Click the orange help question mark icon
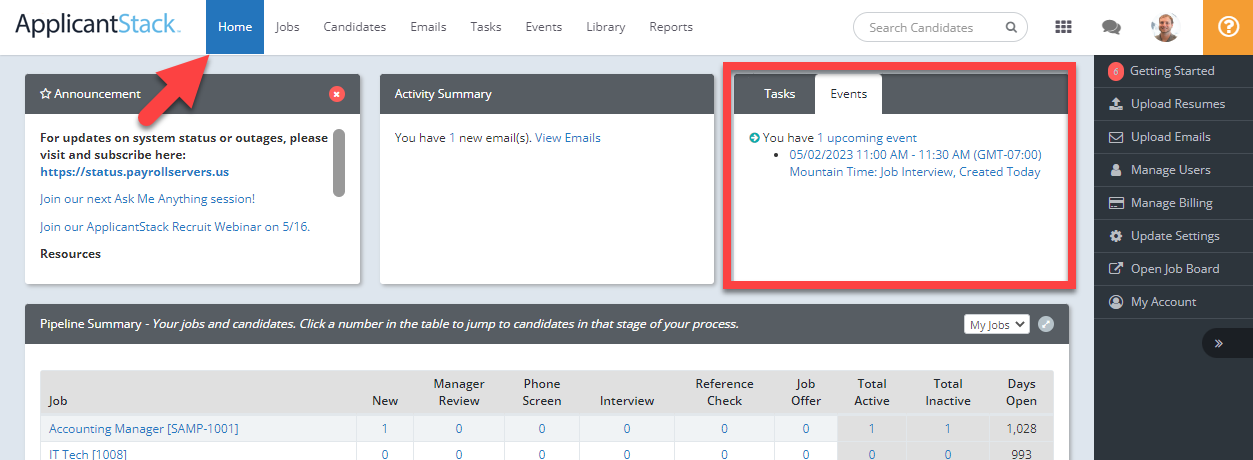 (1227, 27)
